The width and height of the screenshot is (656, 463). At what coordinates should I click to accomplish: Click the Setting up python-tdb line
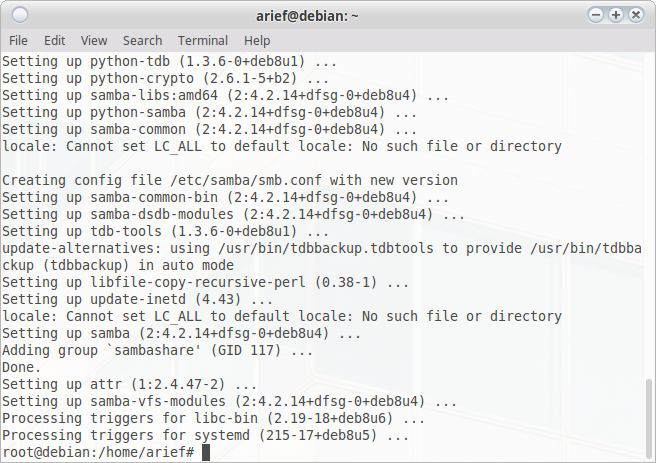169,61
